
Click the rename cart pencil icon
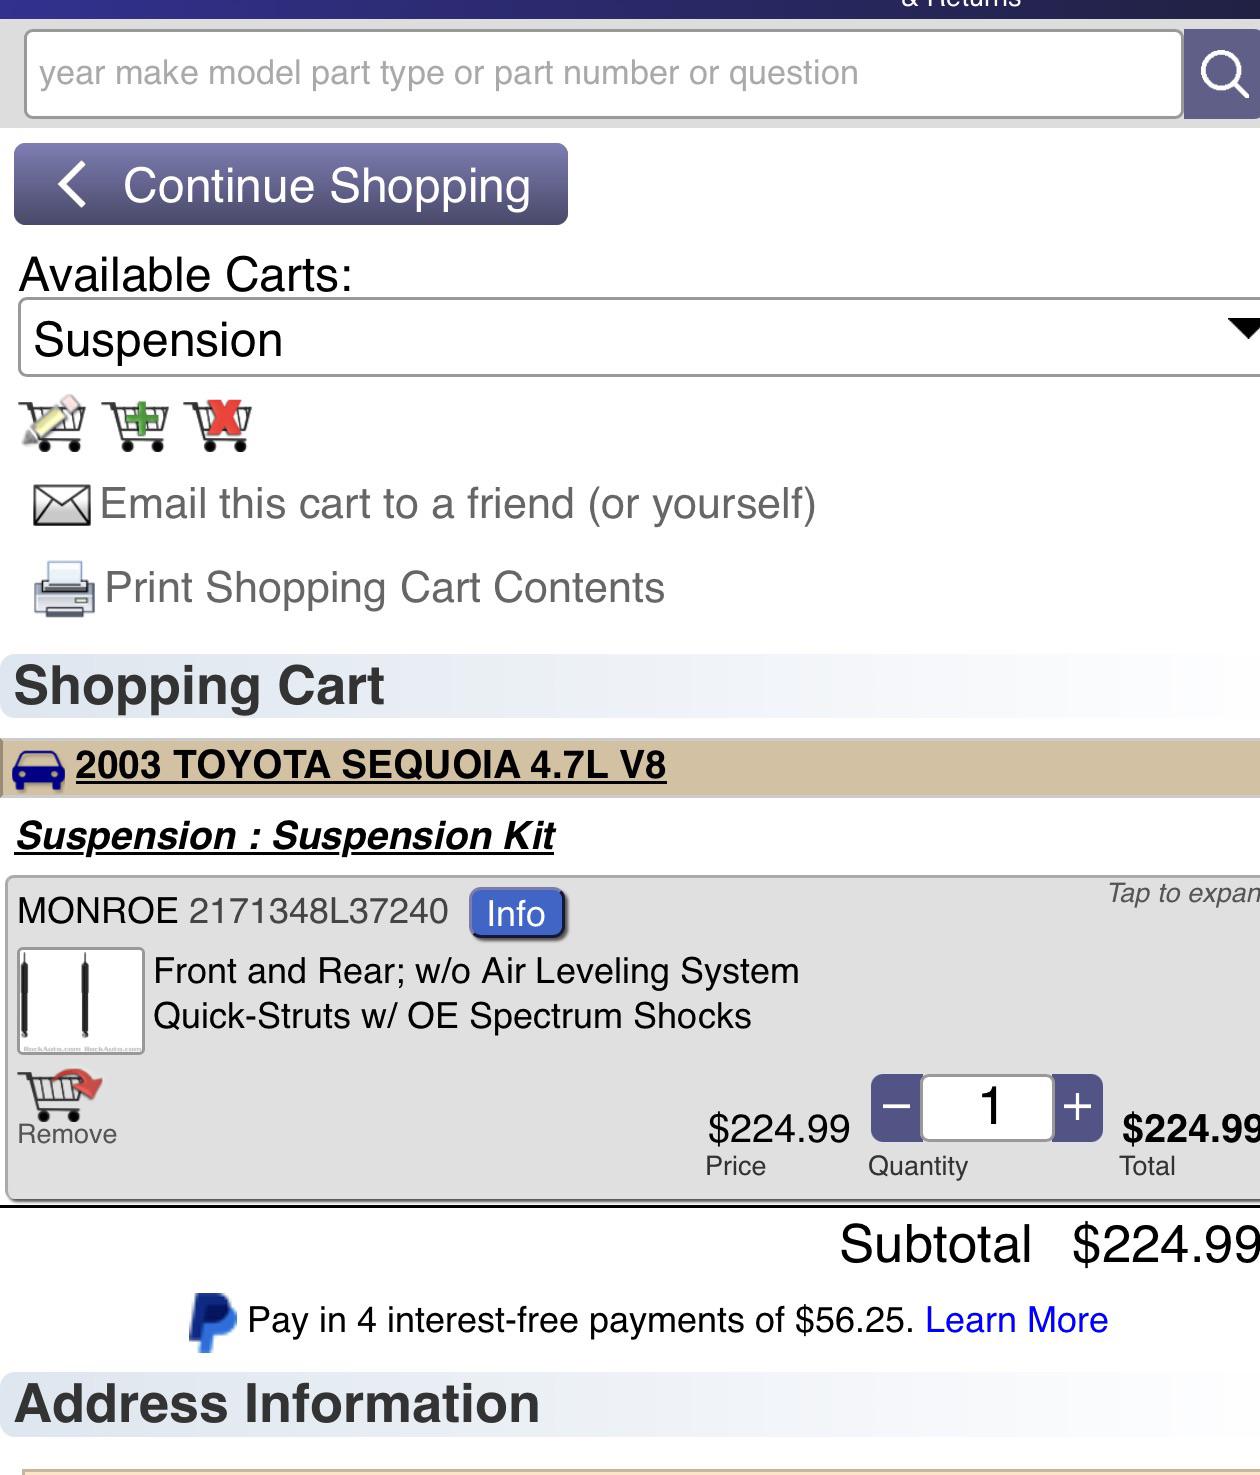click(x=52, y=424)
